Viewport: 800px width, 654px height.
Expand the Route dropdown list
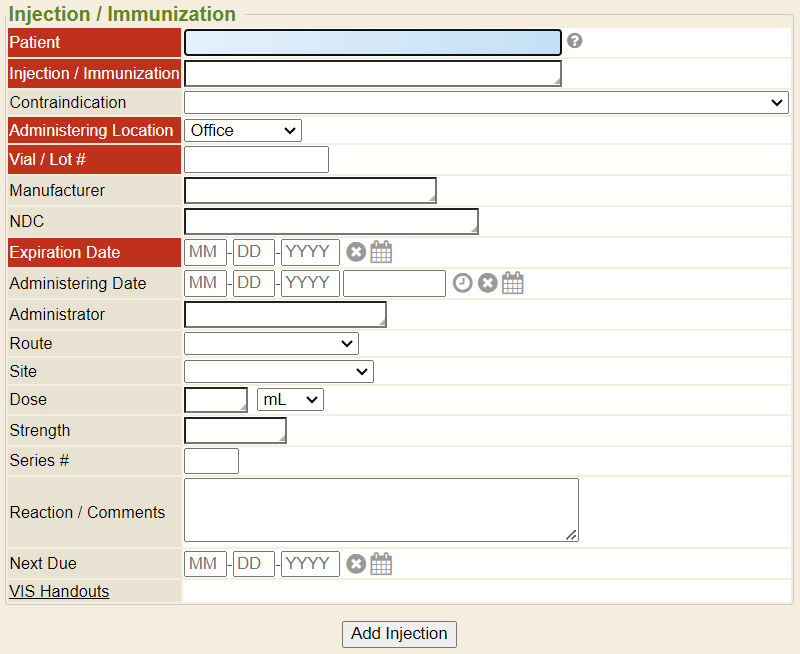271,343
